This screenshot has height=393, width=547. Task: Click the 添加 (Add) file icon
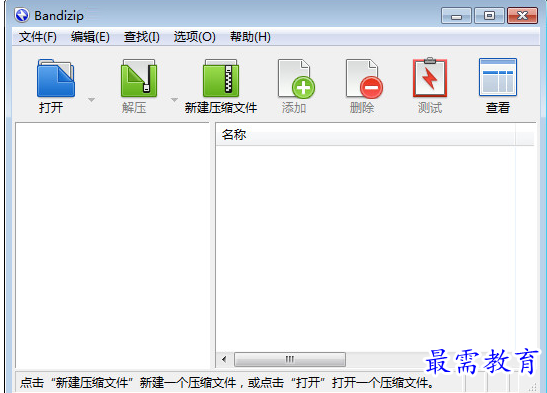(x=296, y=79)
